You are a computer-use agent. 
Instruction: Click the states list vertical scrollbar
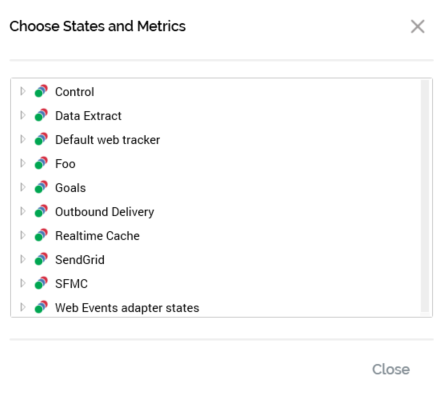coord(425,196)
